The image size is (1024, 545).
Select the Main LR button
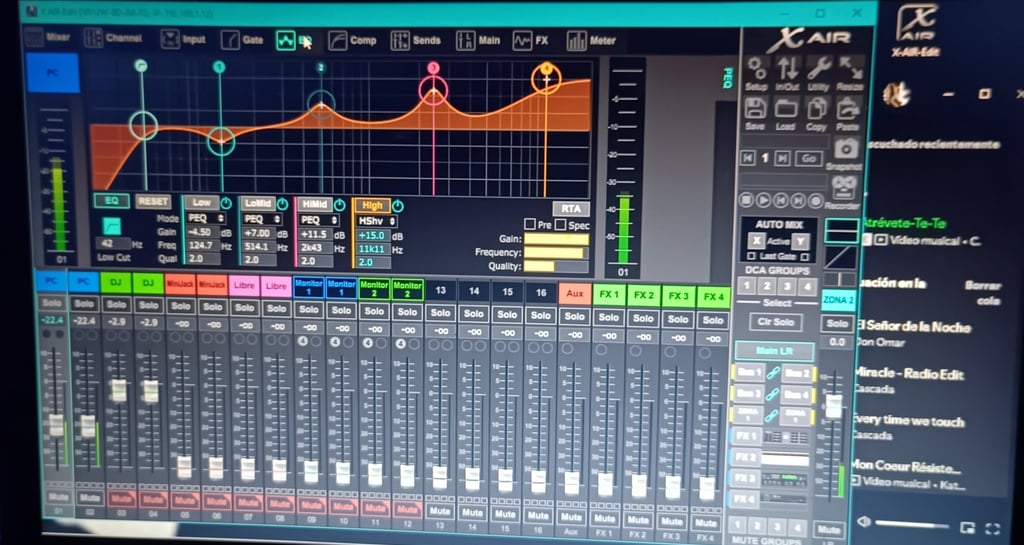[775, 351]
